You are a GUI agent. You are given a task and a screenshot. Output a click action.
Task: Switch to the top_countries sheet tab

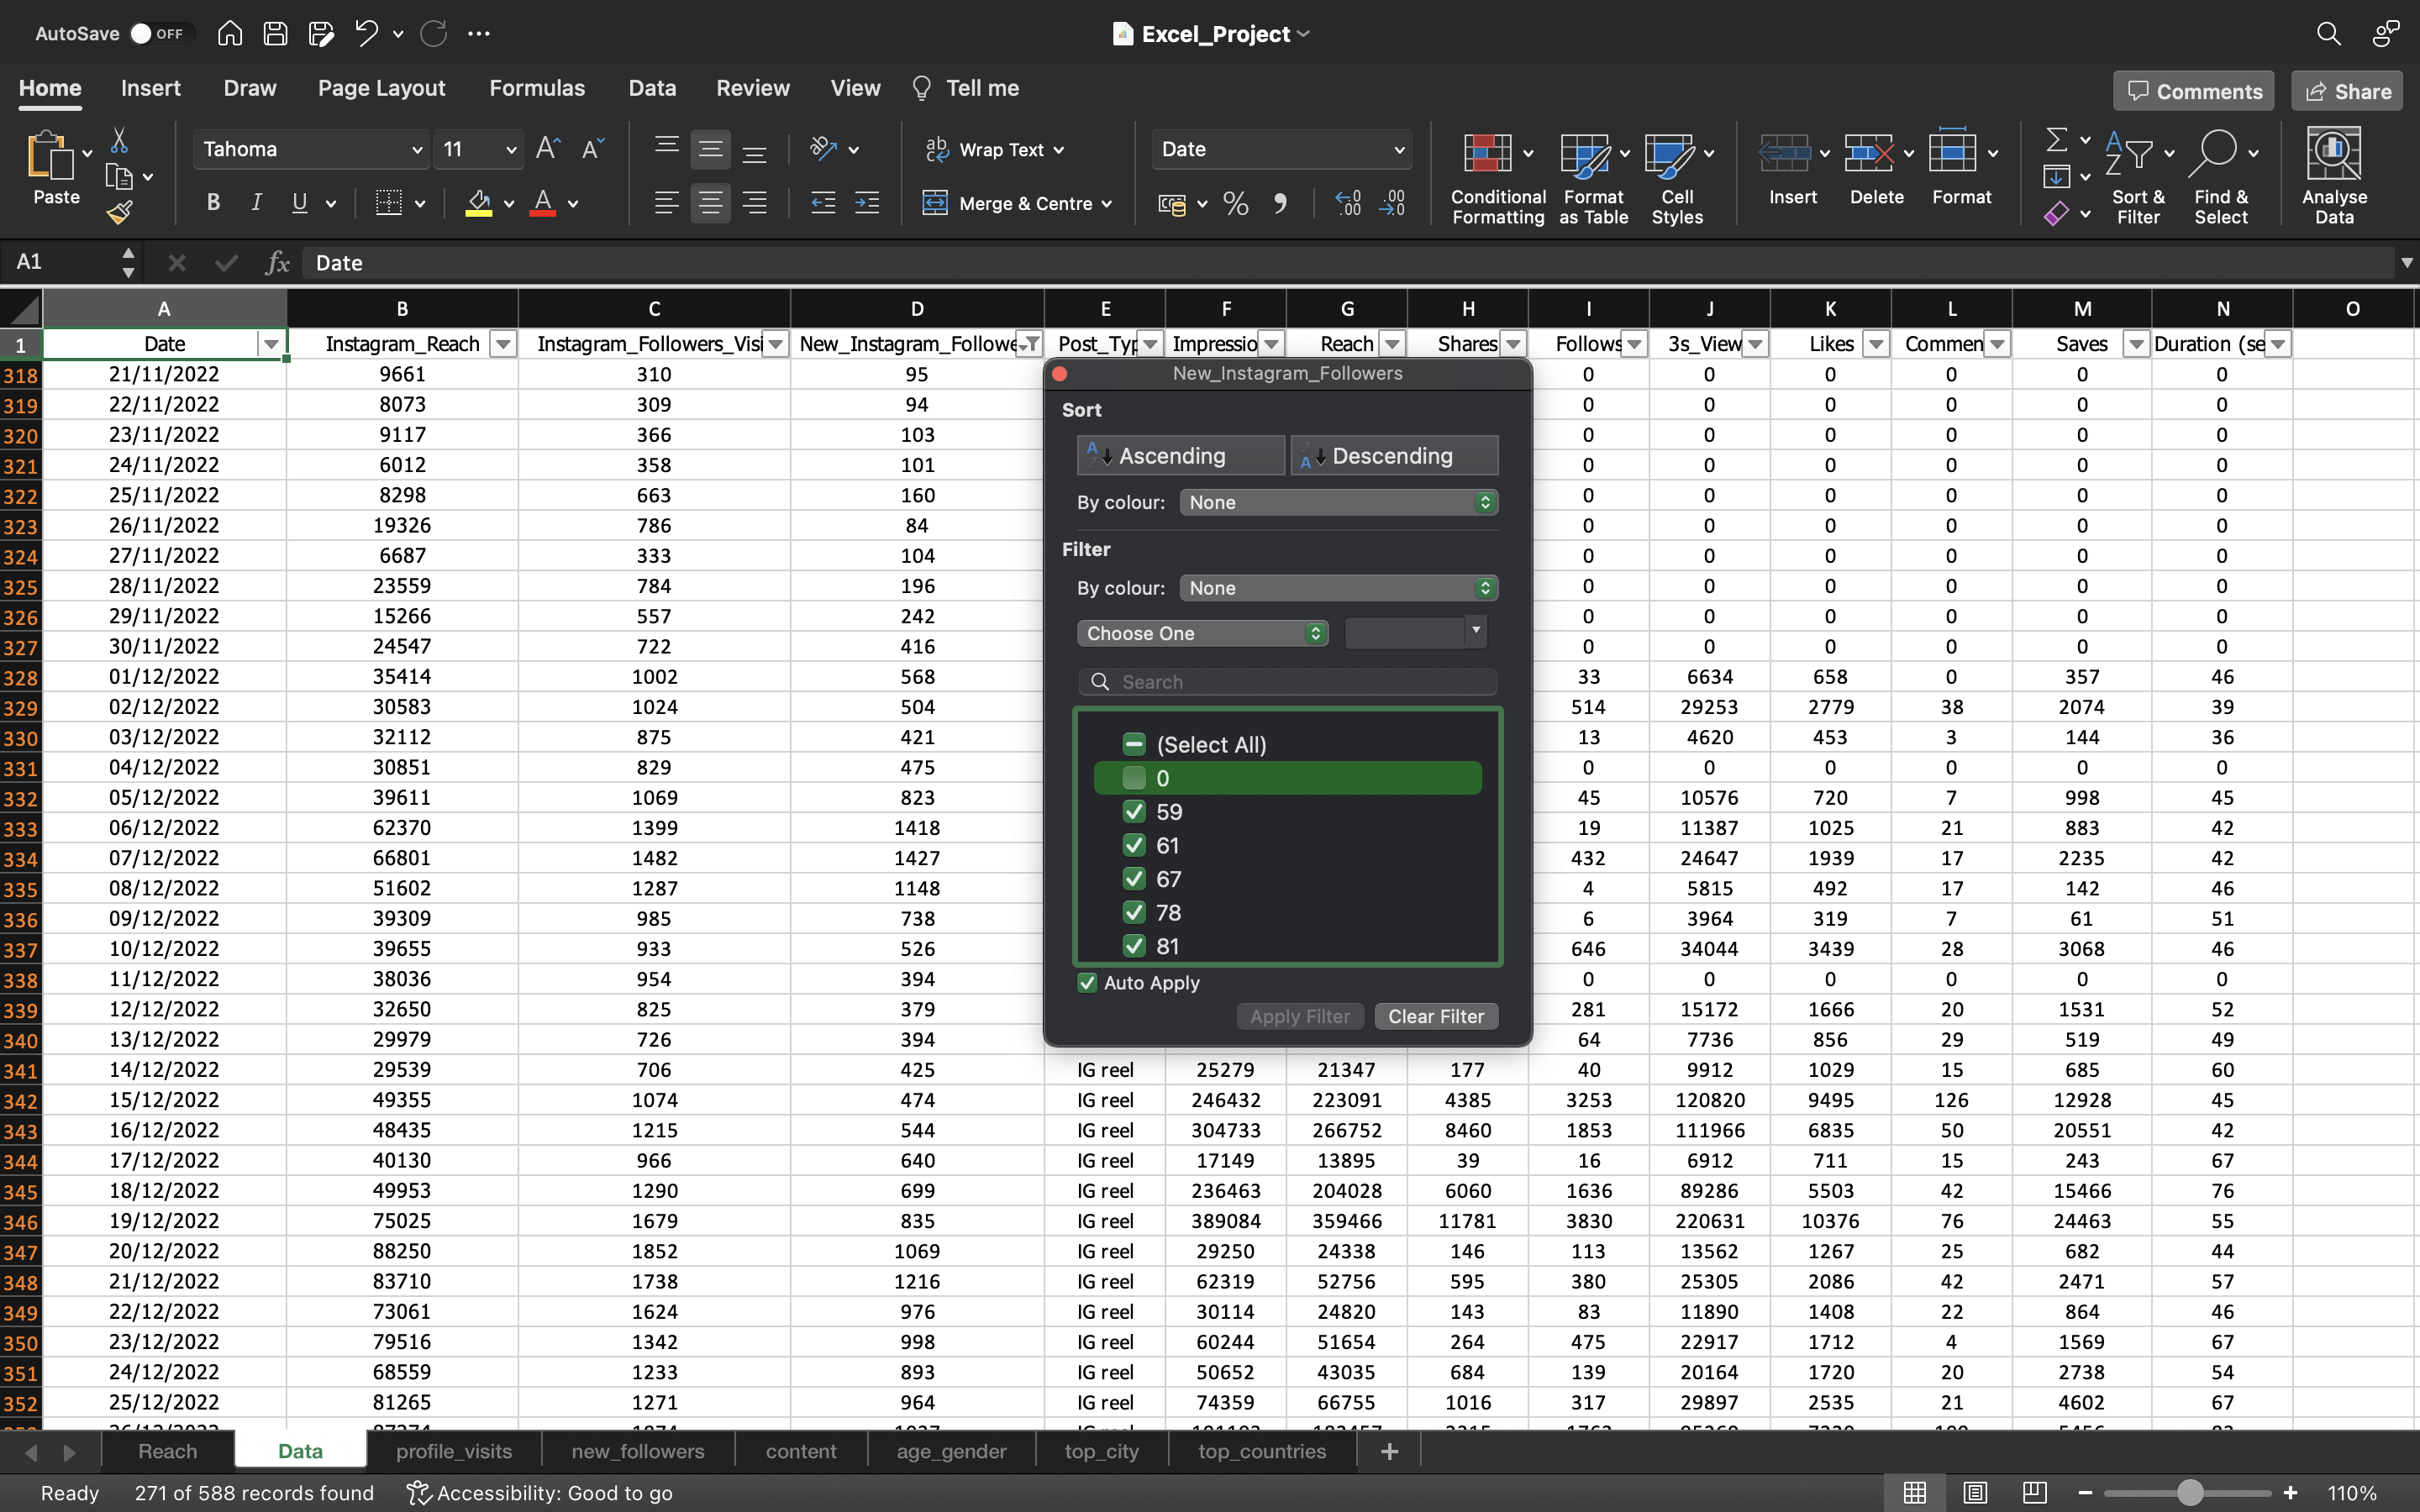1262,1451
